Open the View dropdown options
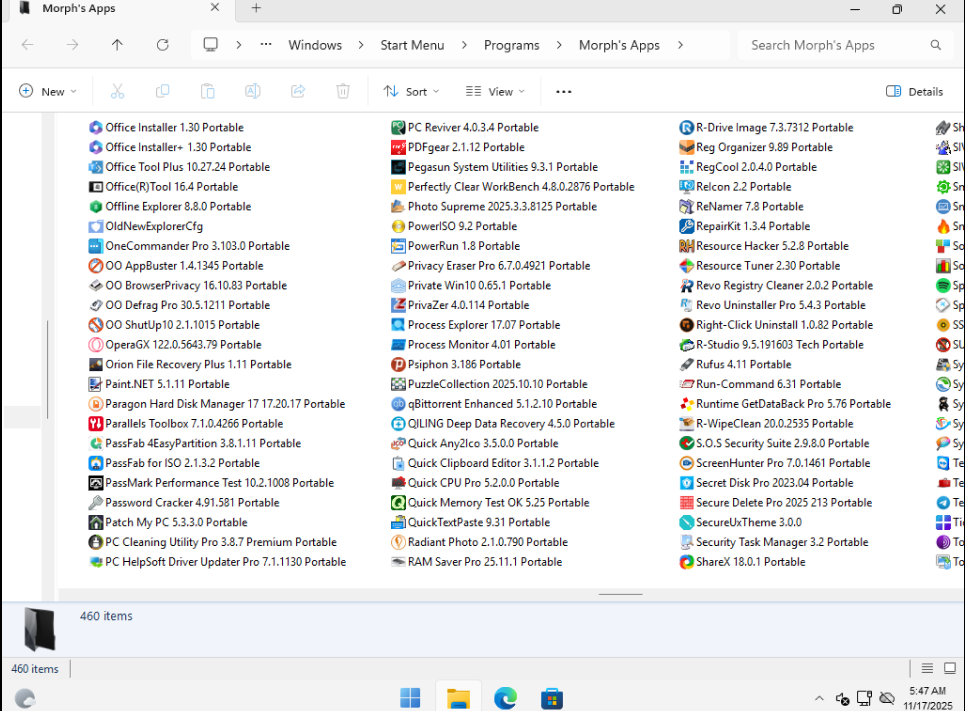 click(495, 91)
